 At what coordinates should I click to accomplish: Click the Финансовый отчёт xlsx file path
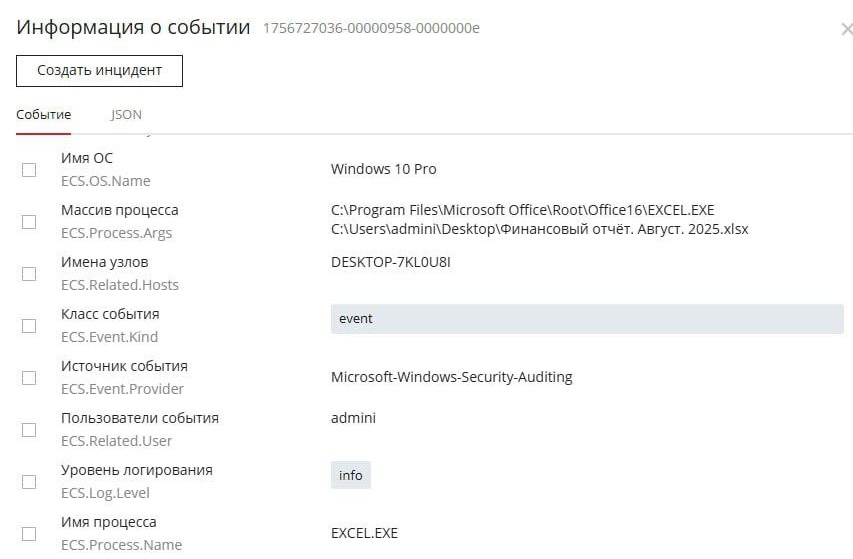pyautogui.click(x=539, y=229)
